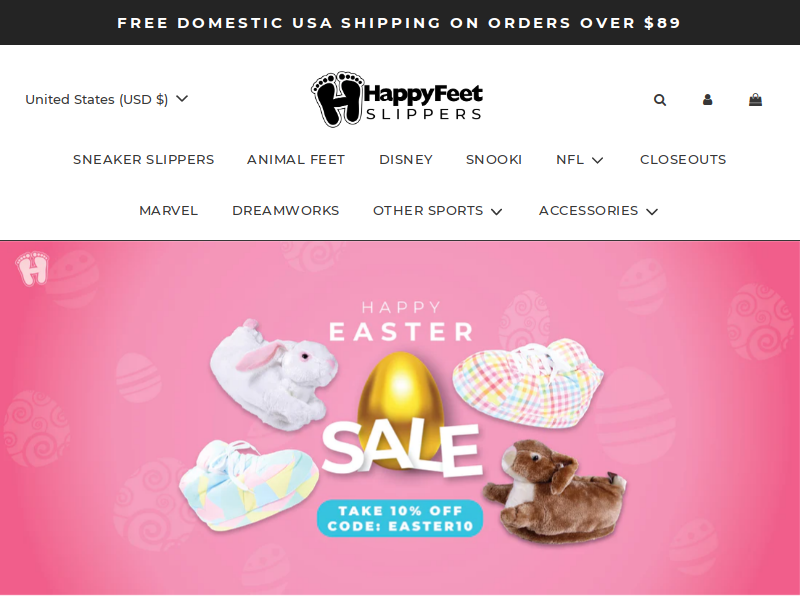
Task: Click the HappyFeet Slippers header logo
Action: 397,99
